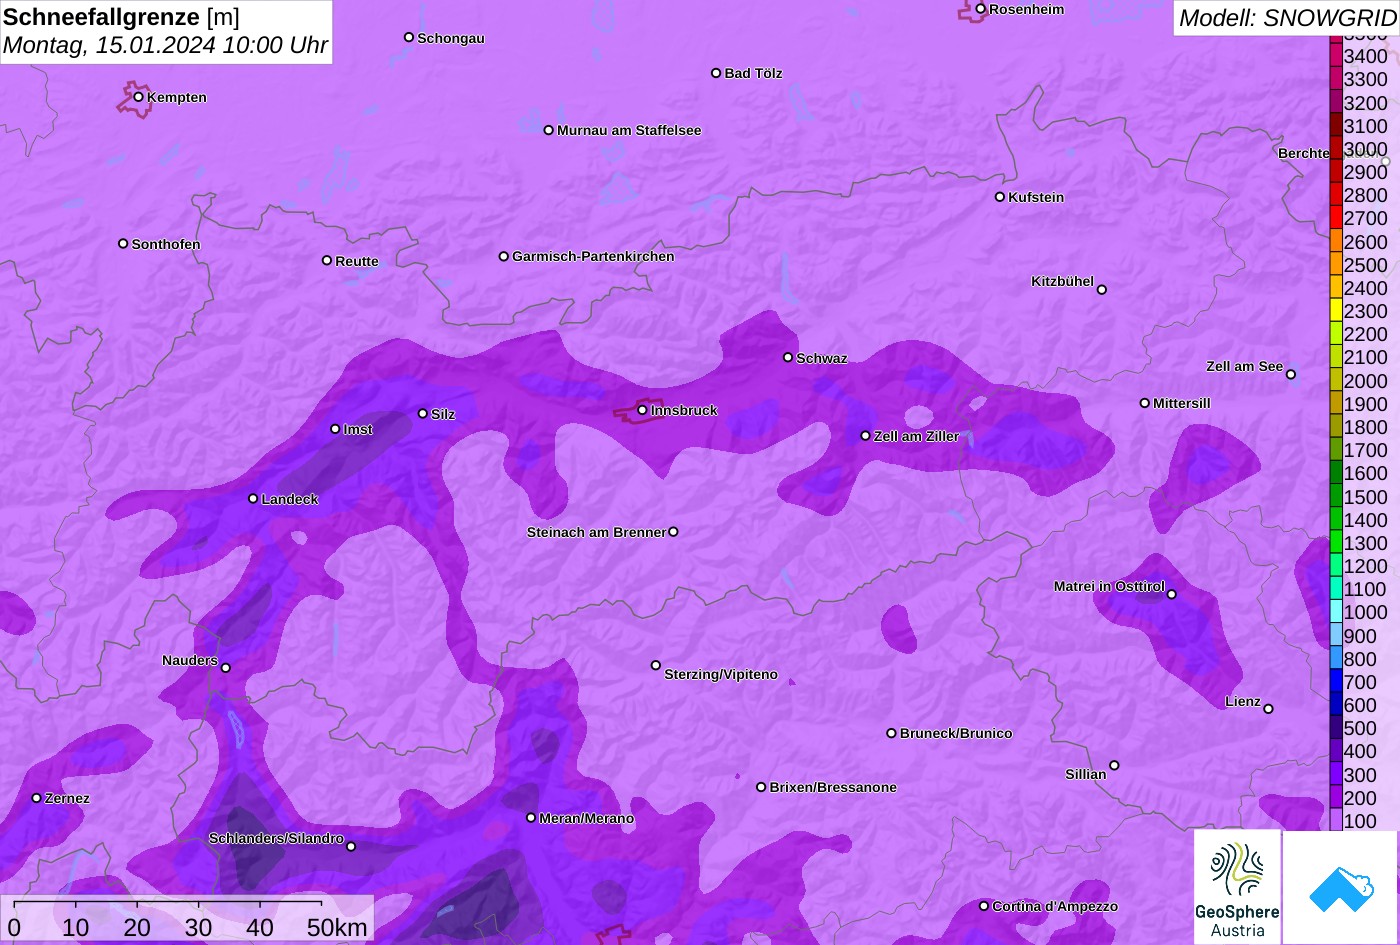Click the Reutte label

[357, 261]
